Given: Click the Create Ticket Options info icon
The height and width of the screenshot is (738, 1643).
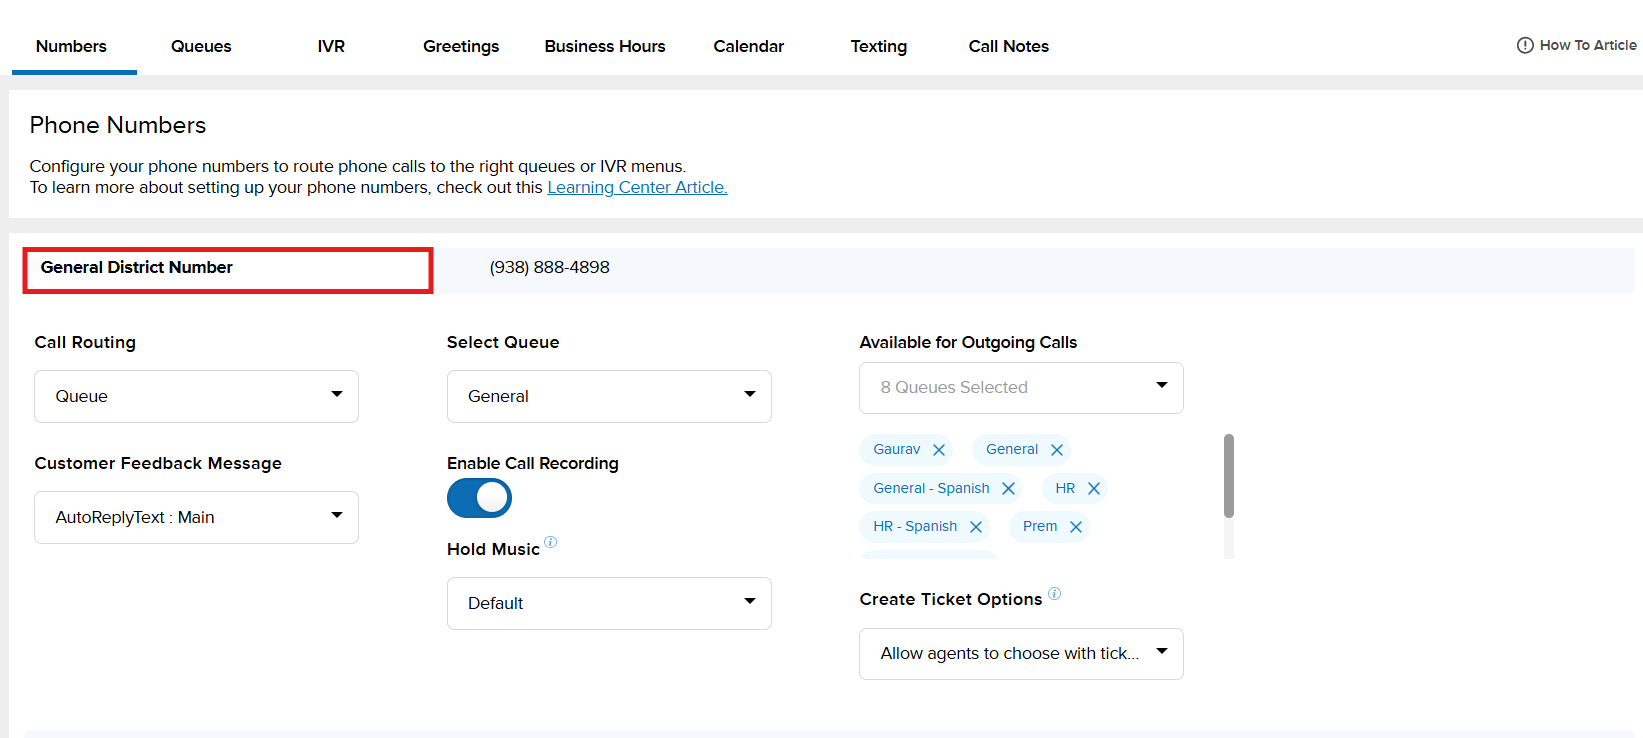Looking at the screenshot, I should (x=1054, y=594).
